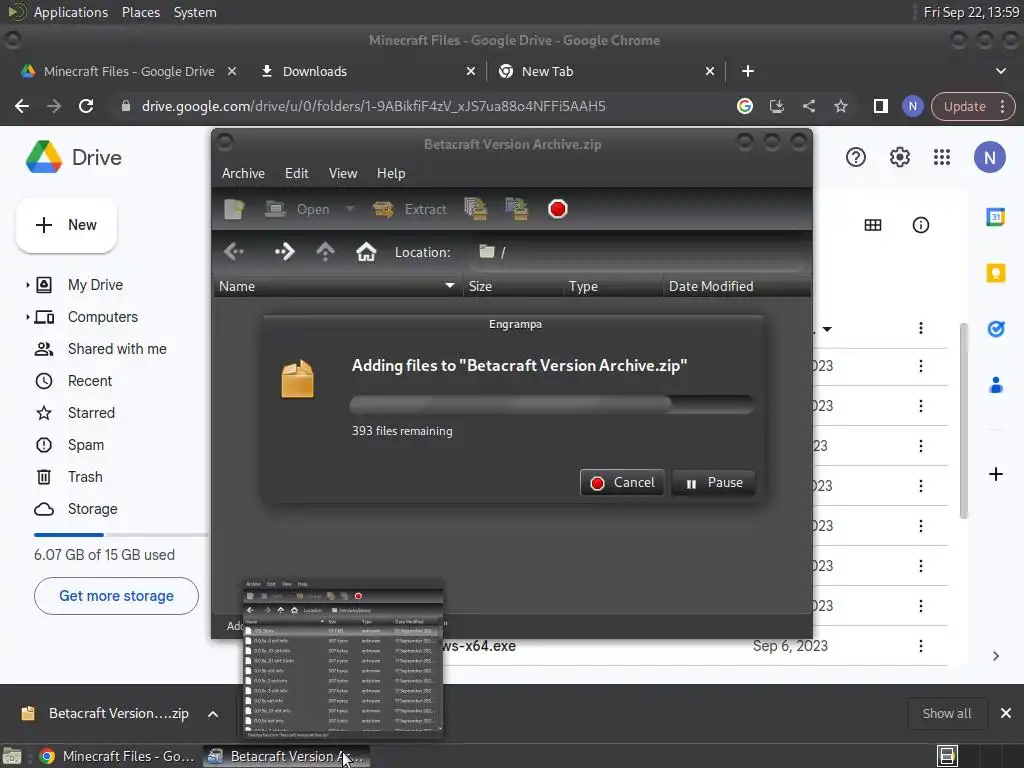
Task: Click Get more storage button
Action: click(116, 596)
